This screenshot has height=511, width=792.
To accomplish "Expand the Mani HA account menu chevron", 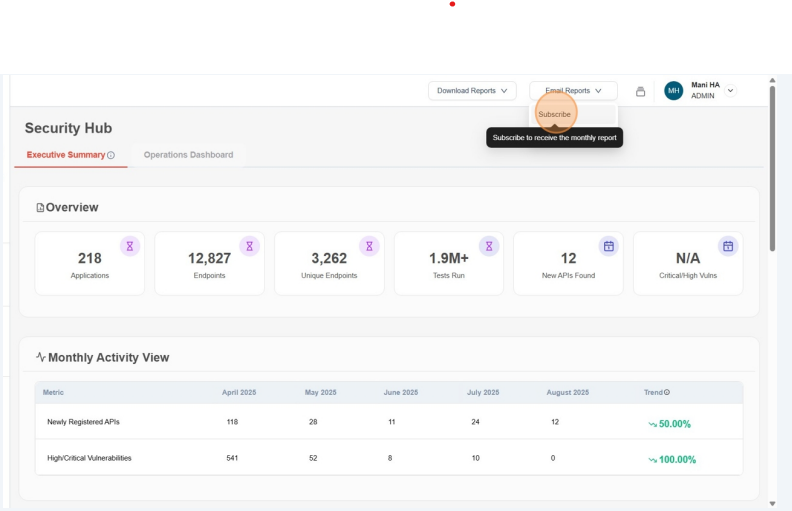I will [731, 91].
